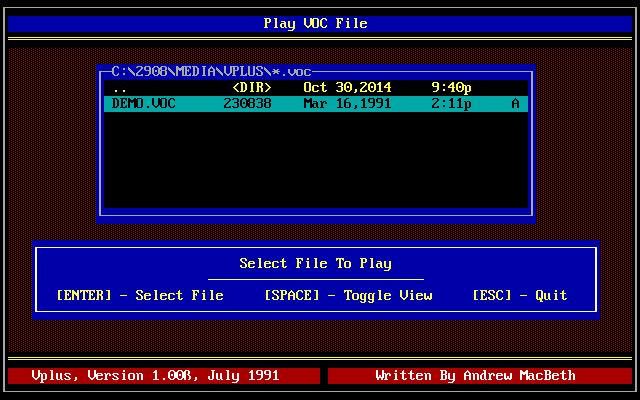Click the file path C:\2908\MEDIA\VPLUS\*.voc

click(x=211, y=72)
